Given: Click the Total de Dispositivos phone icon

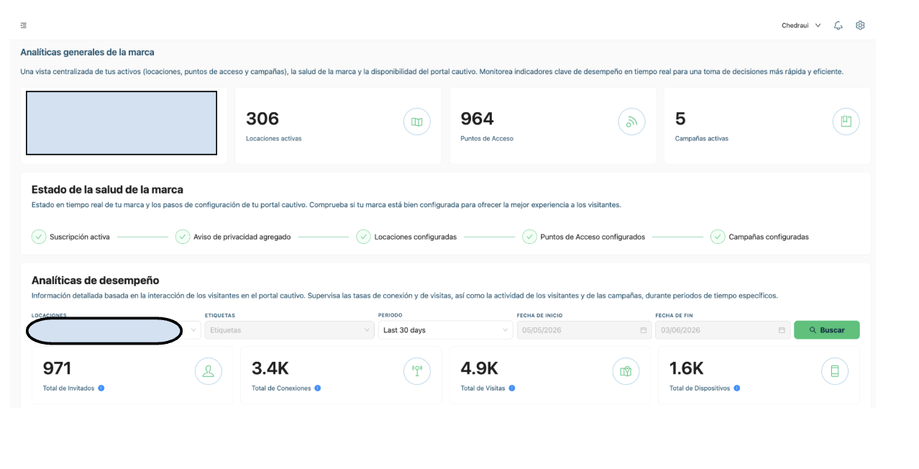Looking at the screenshot, I should (835, 371).
